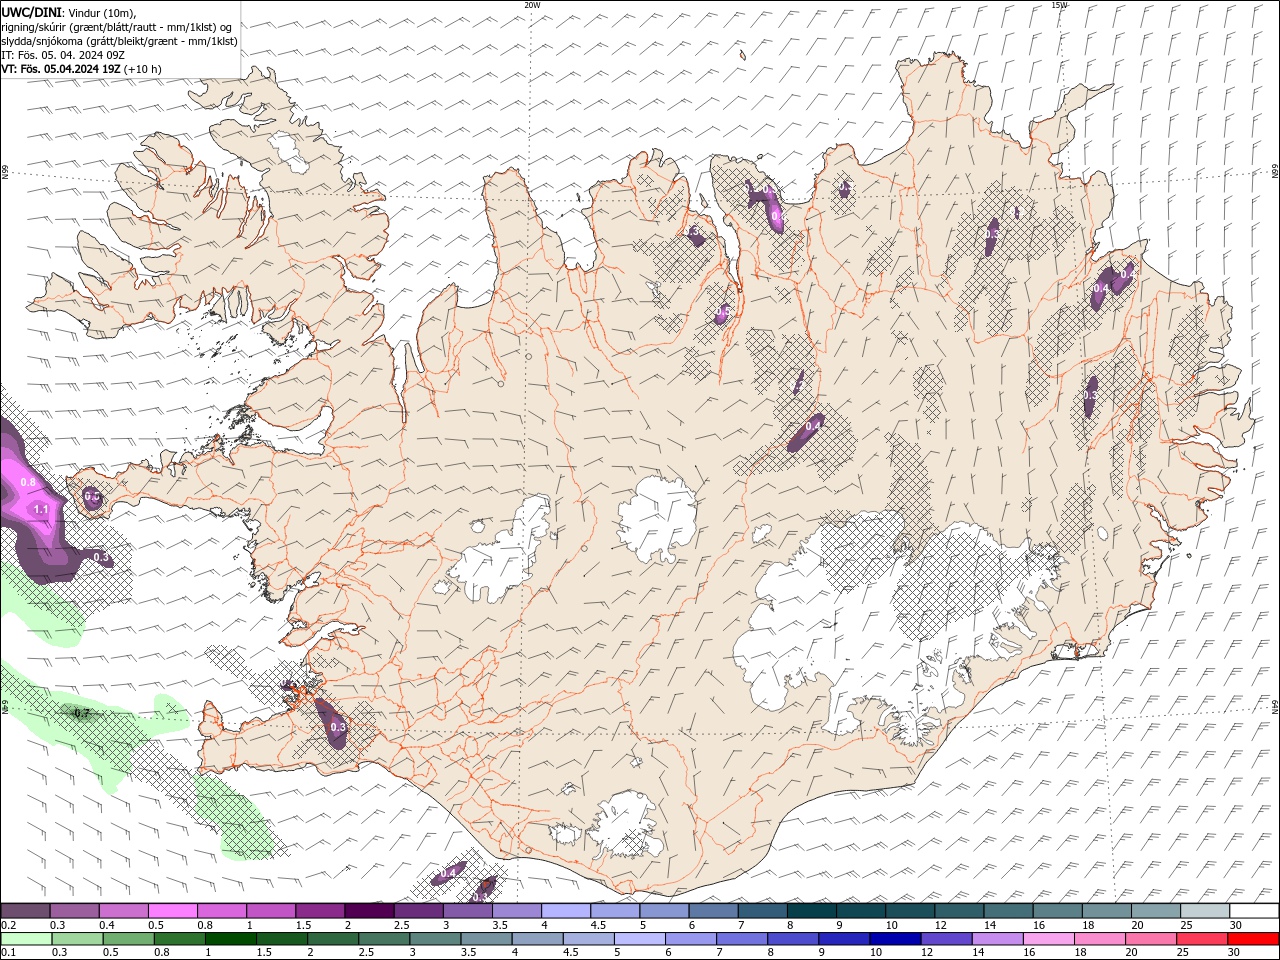Click the 1.1 value in the pink snow area

[41, 510]
